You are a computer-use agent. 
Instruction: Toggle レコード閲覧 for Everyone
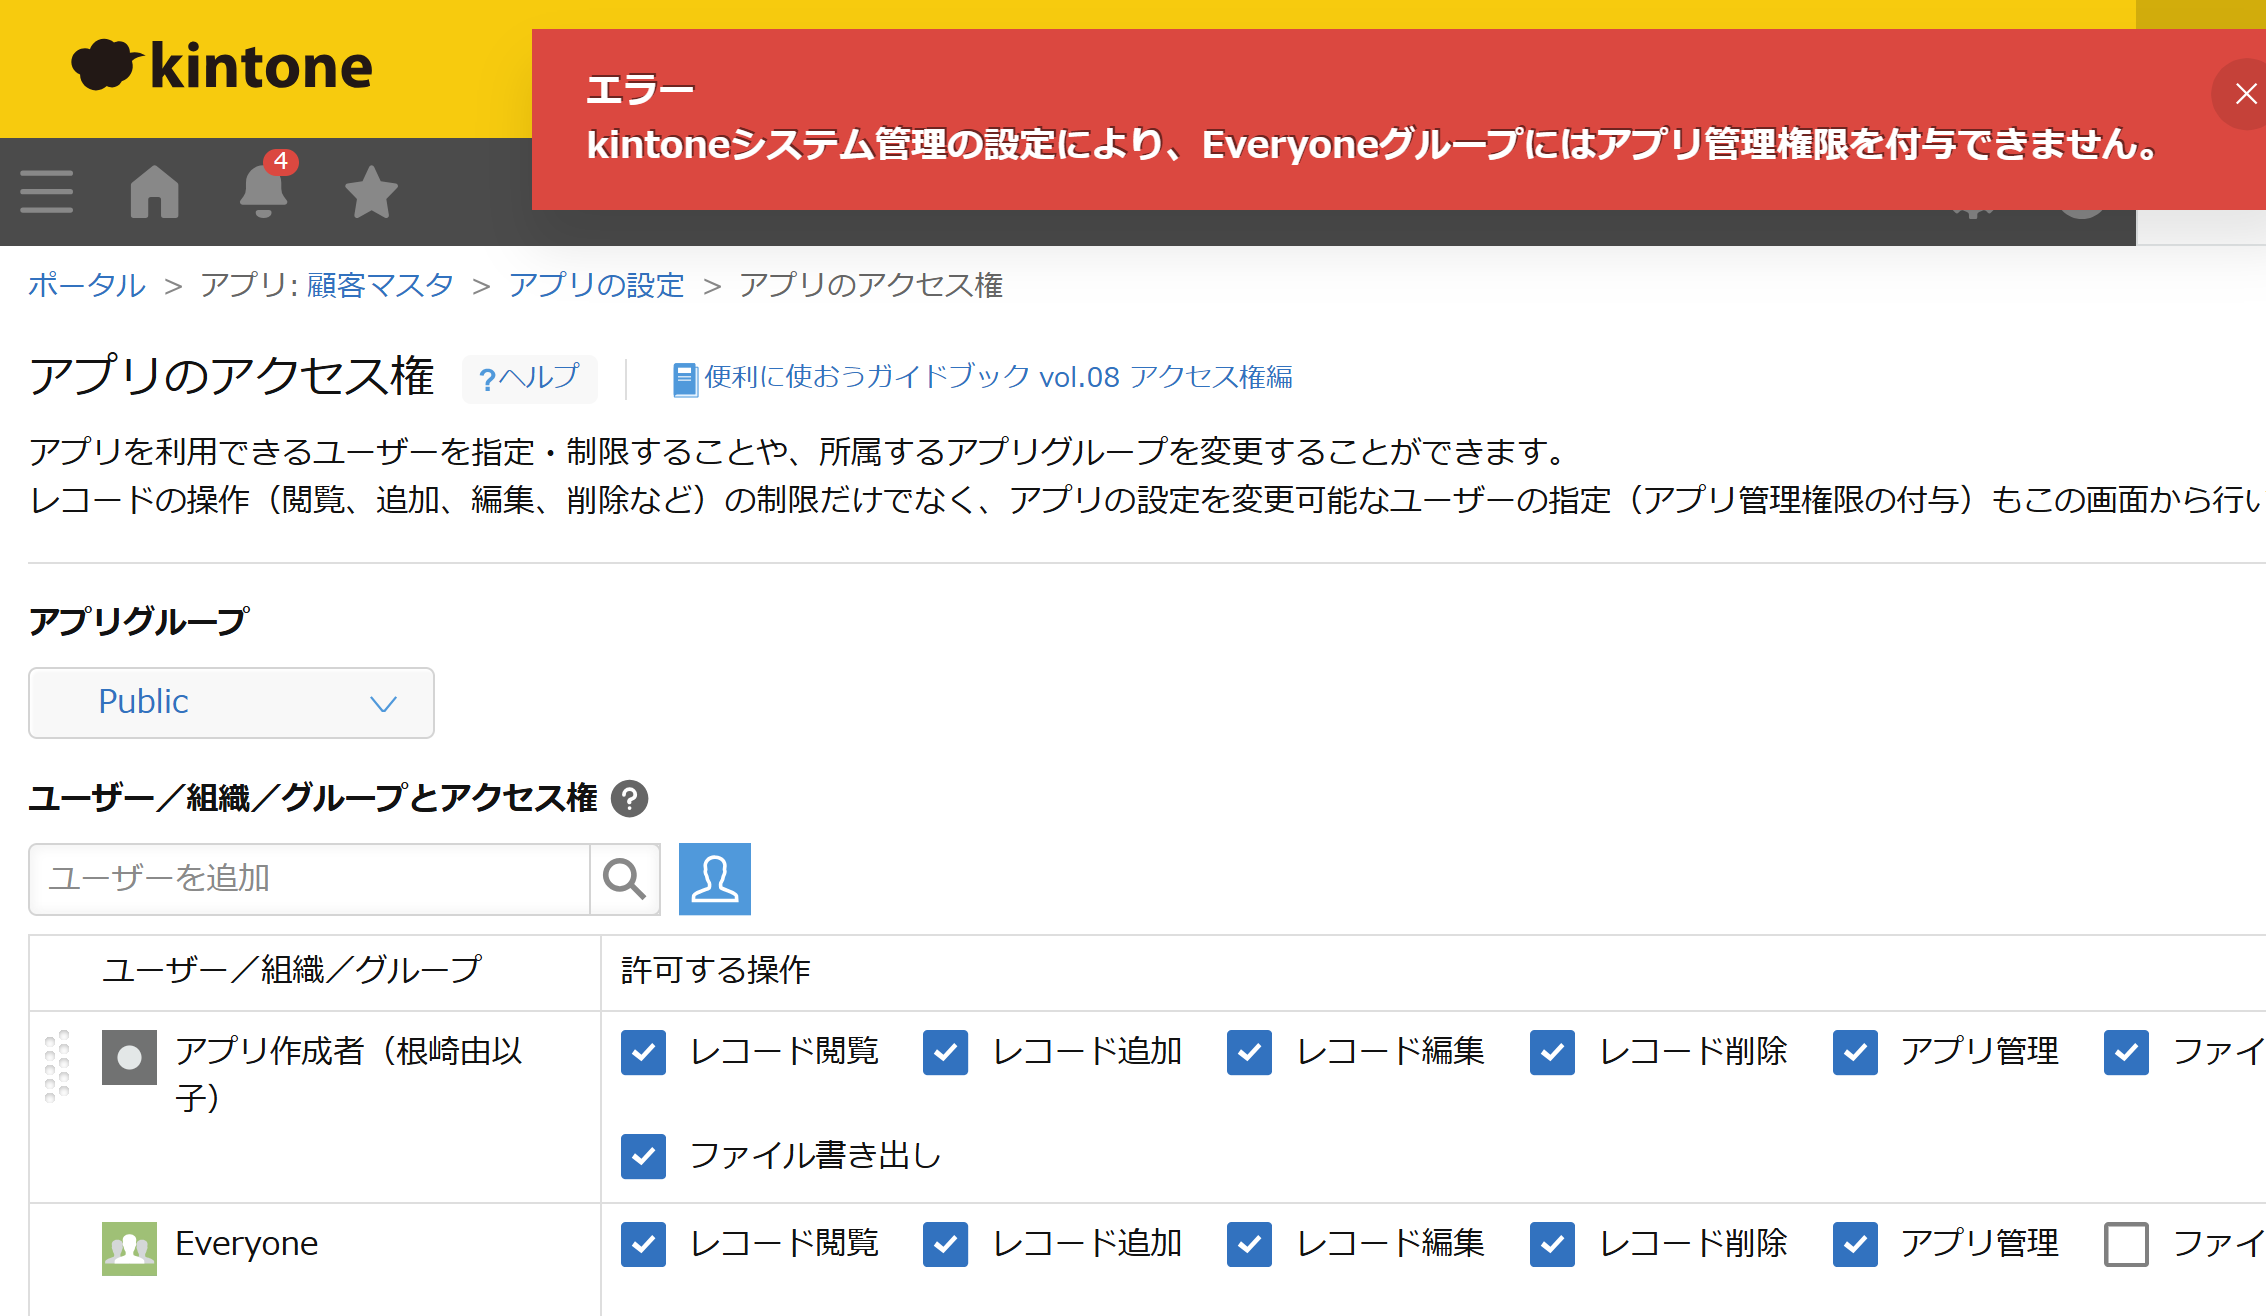click(643, 1244)
